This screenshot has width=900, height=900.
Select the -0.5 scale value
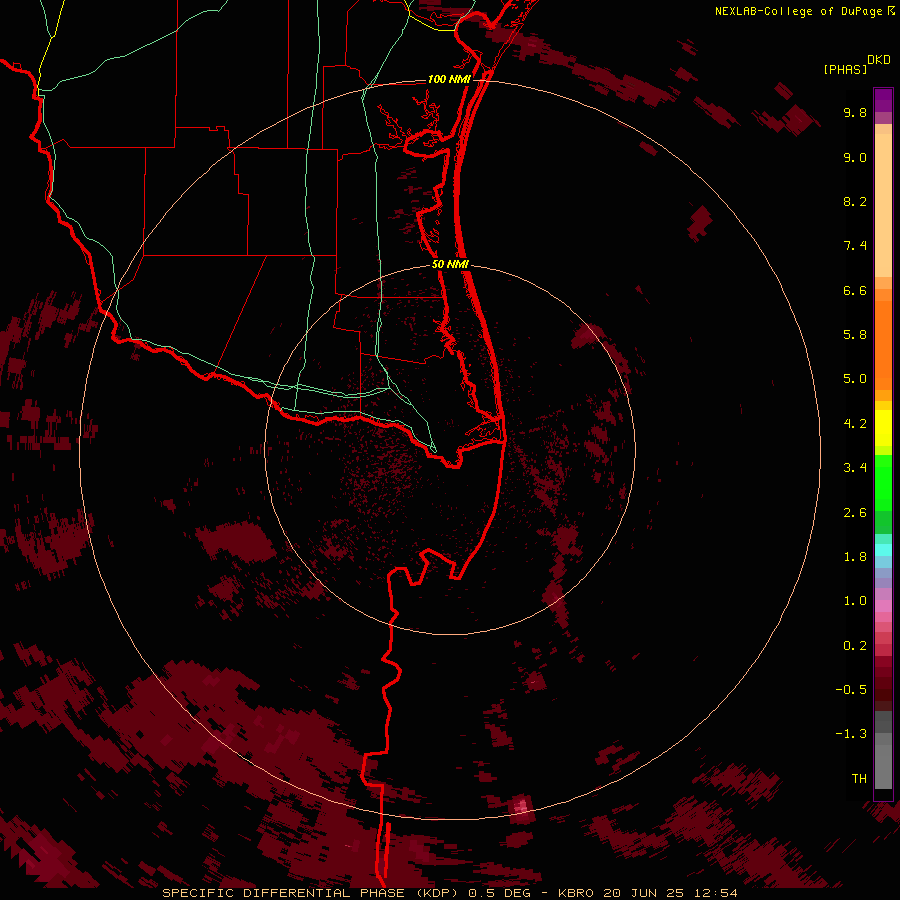click(851, 690)
